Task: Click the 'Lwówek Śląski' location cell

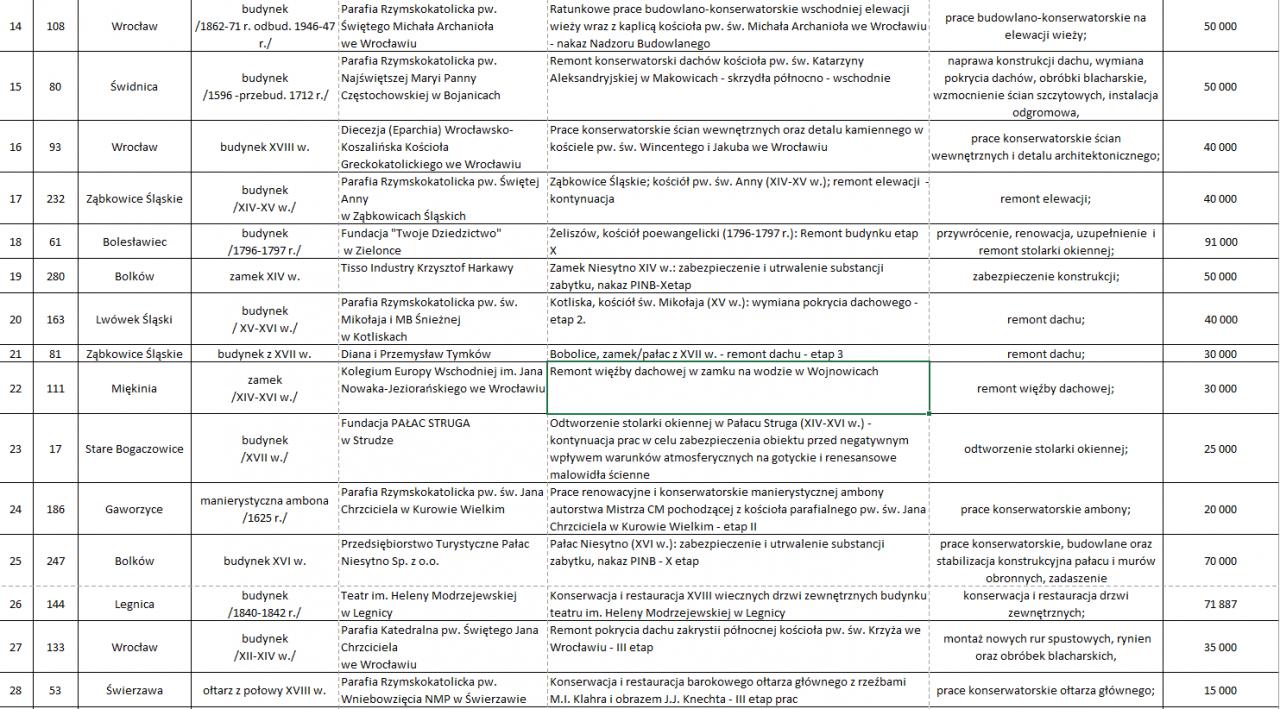Action: pos(134,319)
